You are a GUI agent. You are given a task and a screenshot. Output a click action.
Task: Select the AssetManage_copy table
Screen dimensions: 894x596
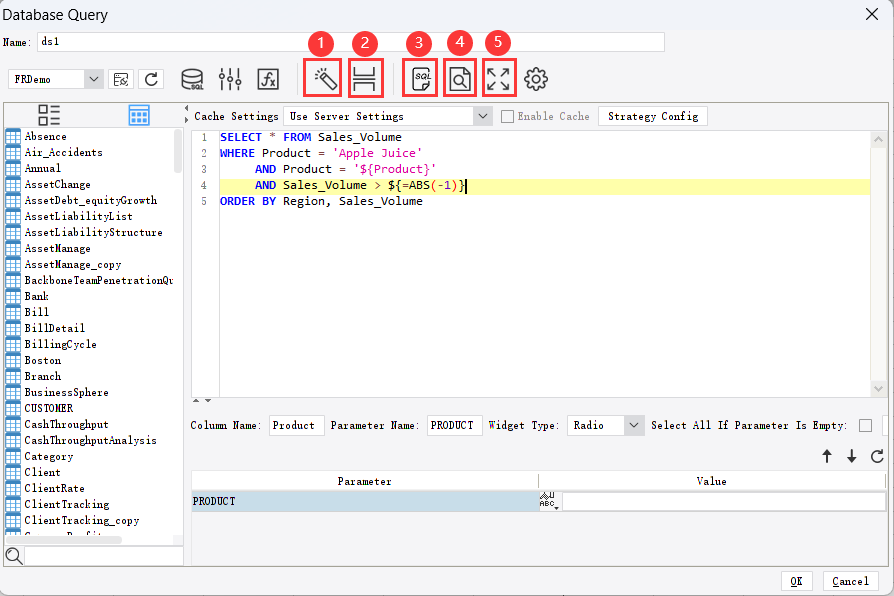(x=72, y=264)
